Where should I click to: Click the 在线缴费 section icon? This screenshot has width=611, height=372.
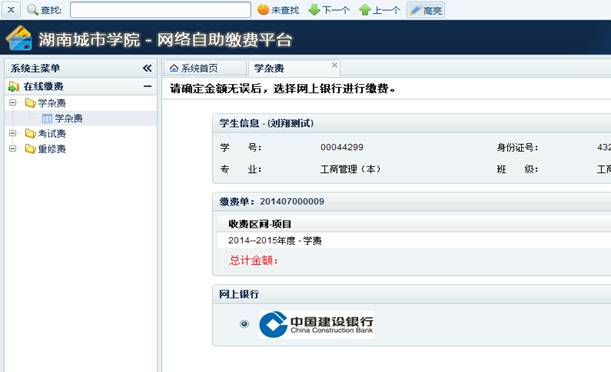(x=14, y=86)
